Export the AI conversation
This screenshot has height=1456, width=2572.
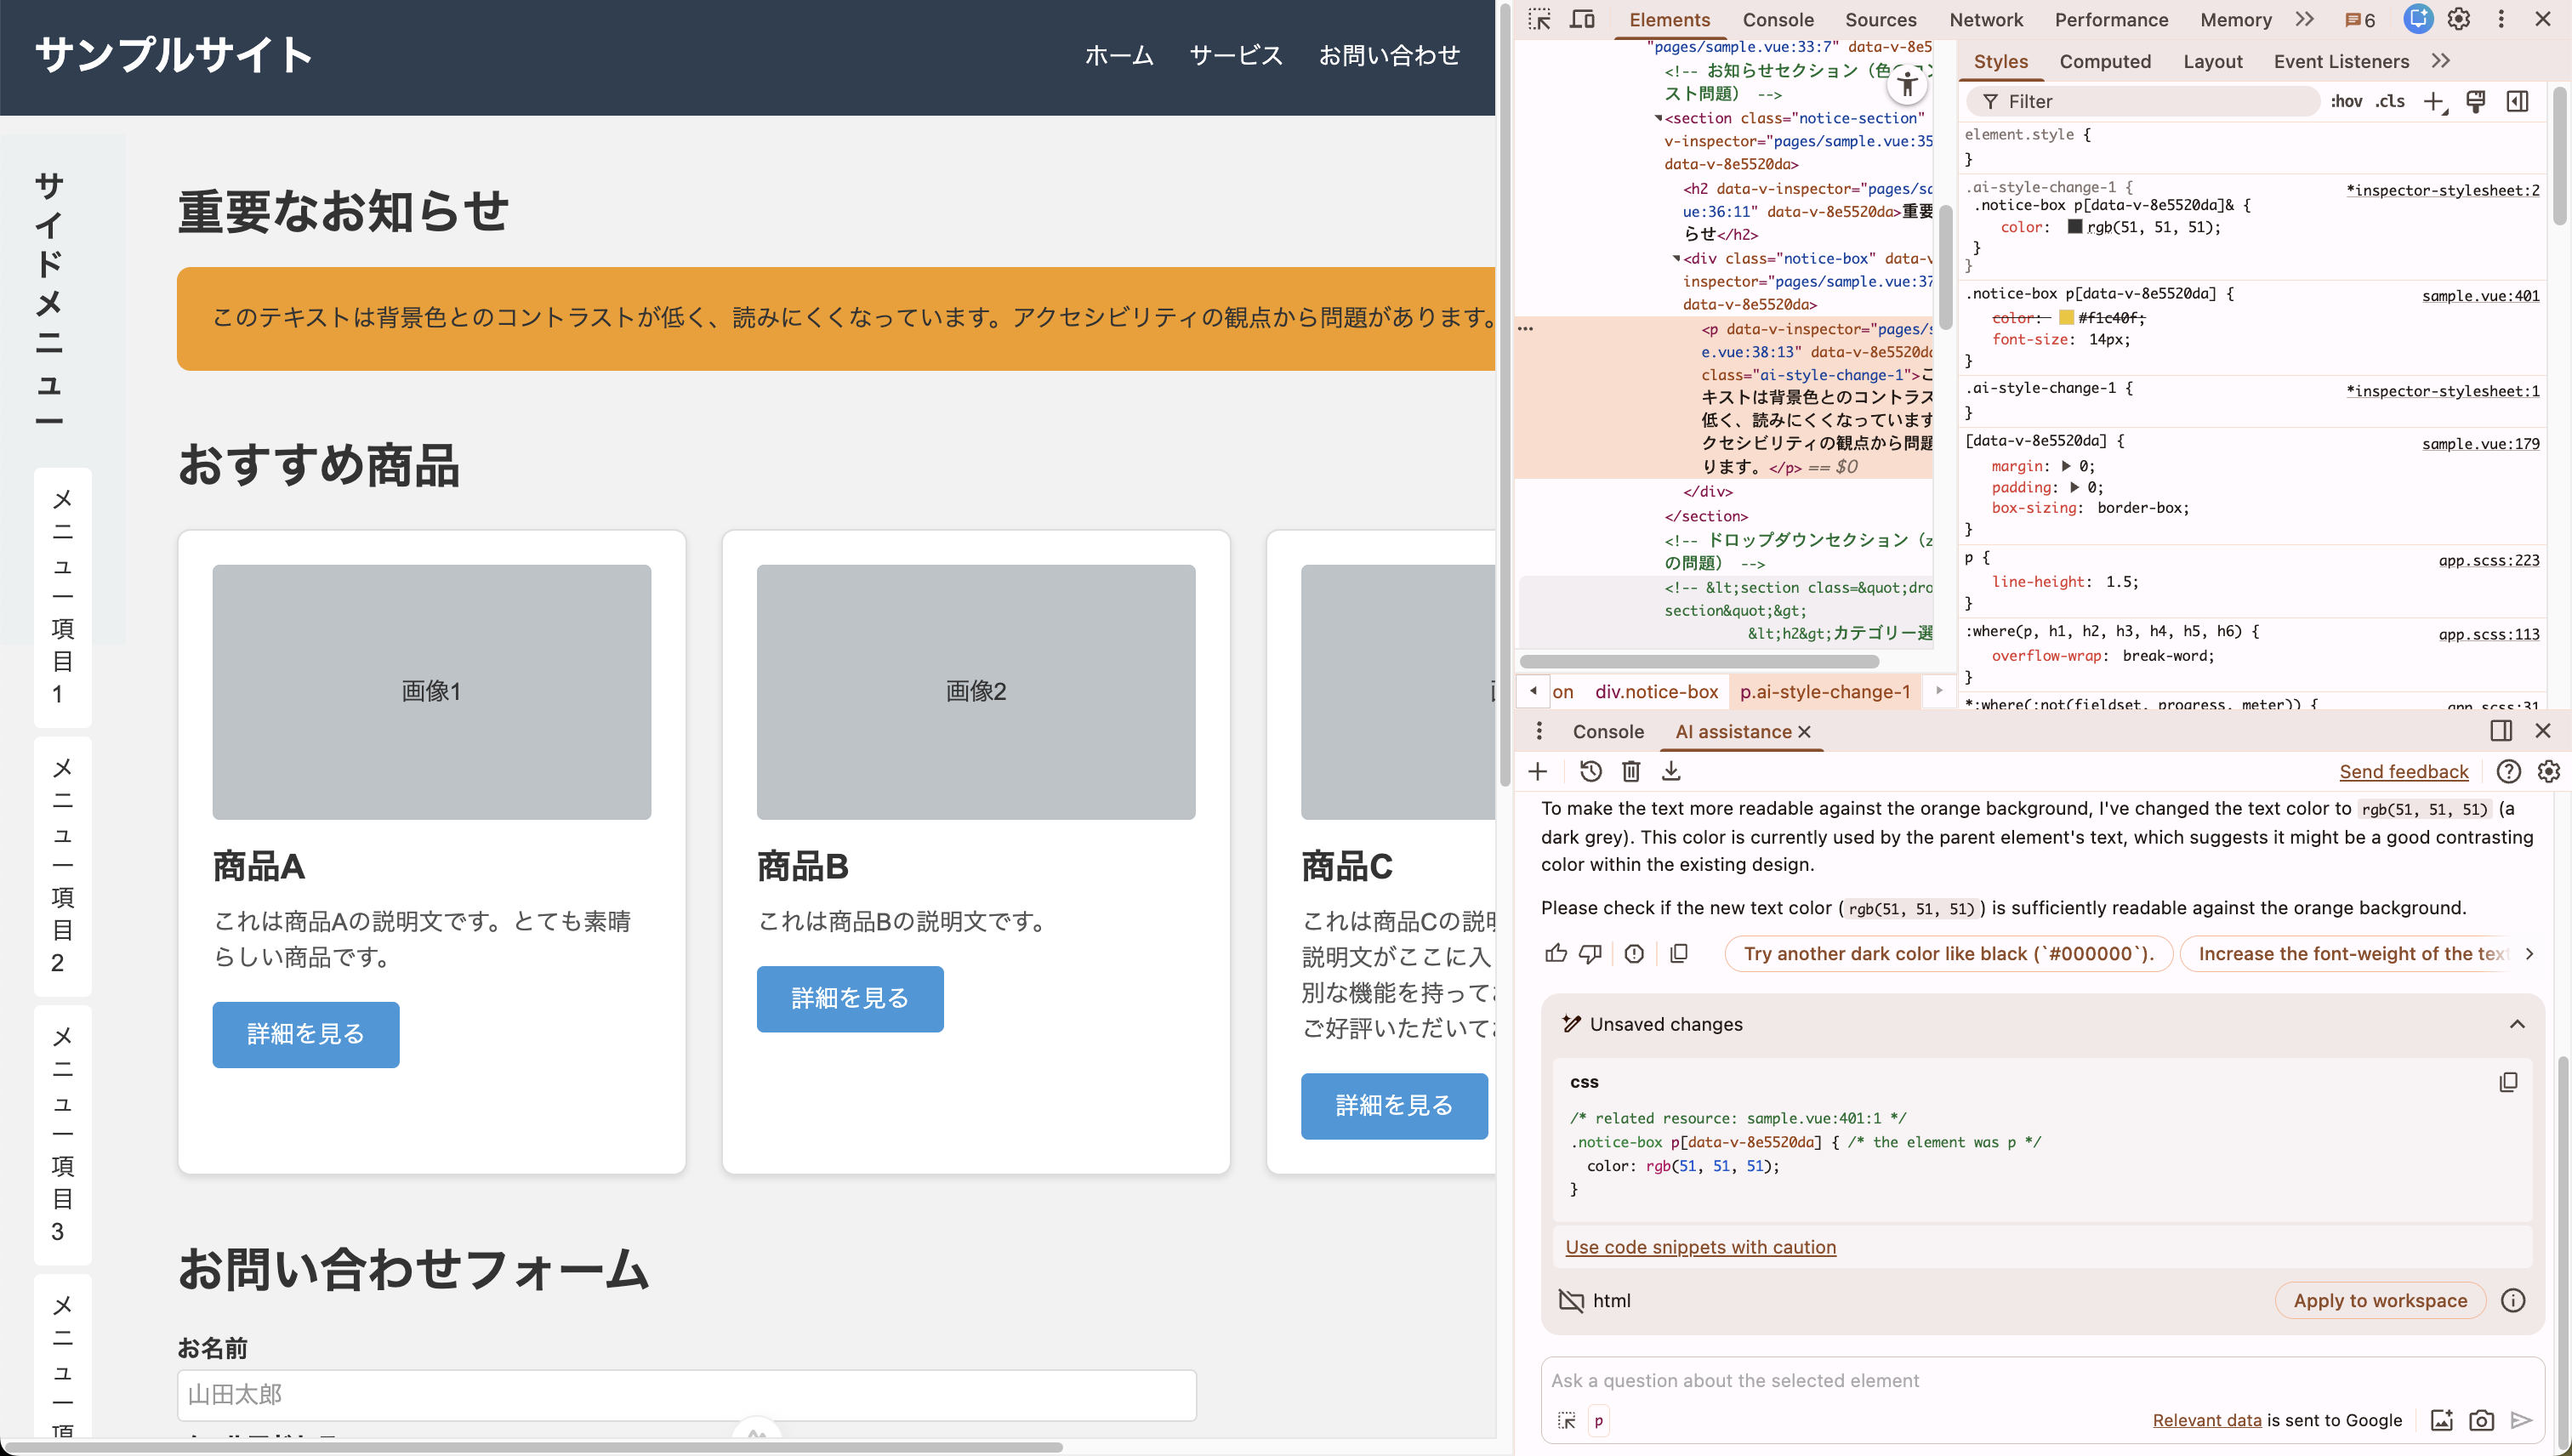(1671, 771)
